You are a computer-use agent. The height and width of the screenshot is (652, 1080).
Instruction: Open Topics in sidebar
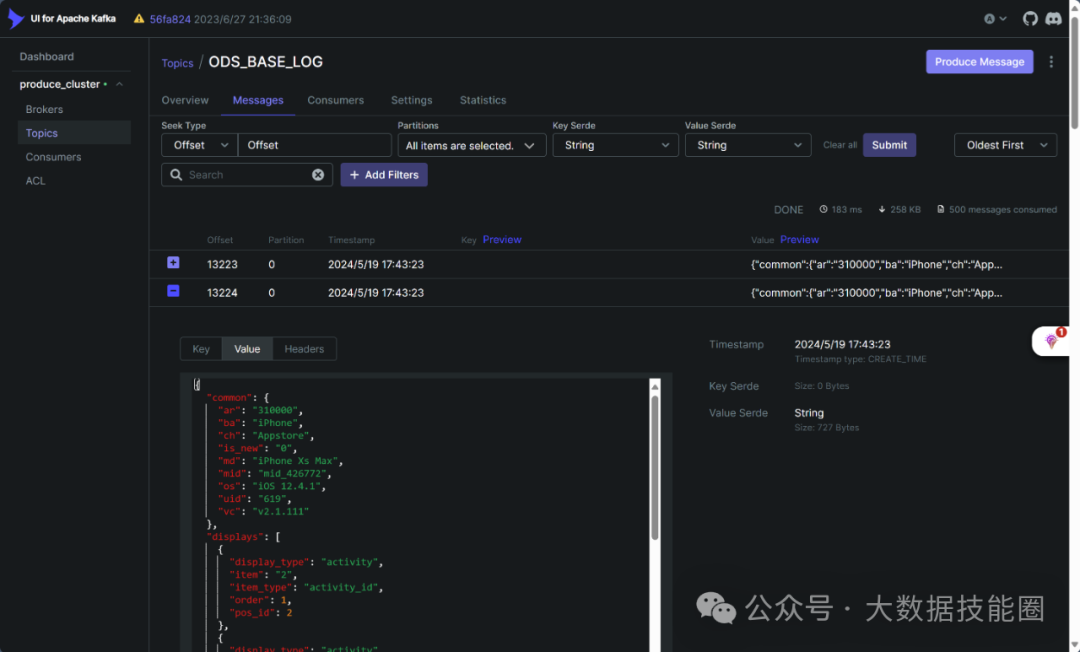coord(74,133)
